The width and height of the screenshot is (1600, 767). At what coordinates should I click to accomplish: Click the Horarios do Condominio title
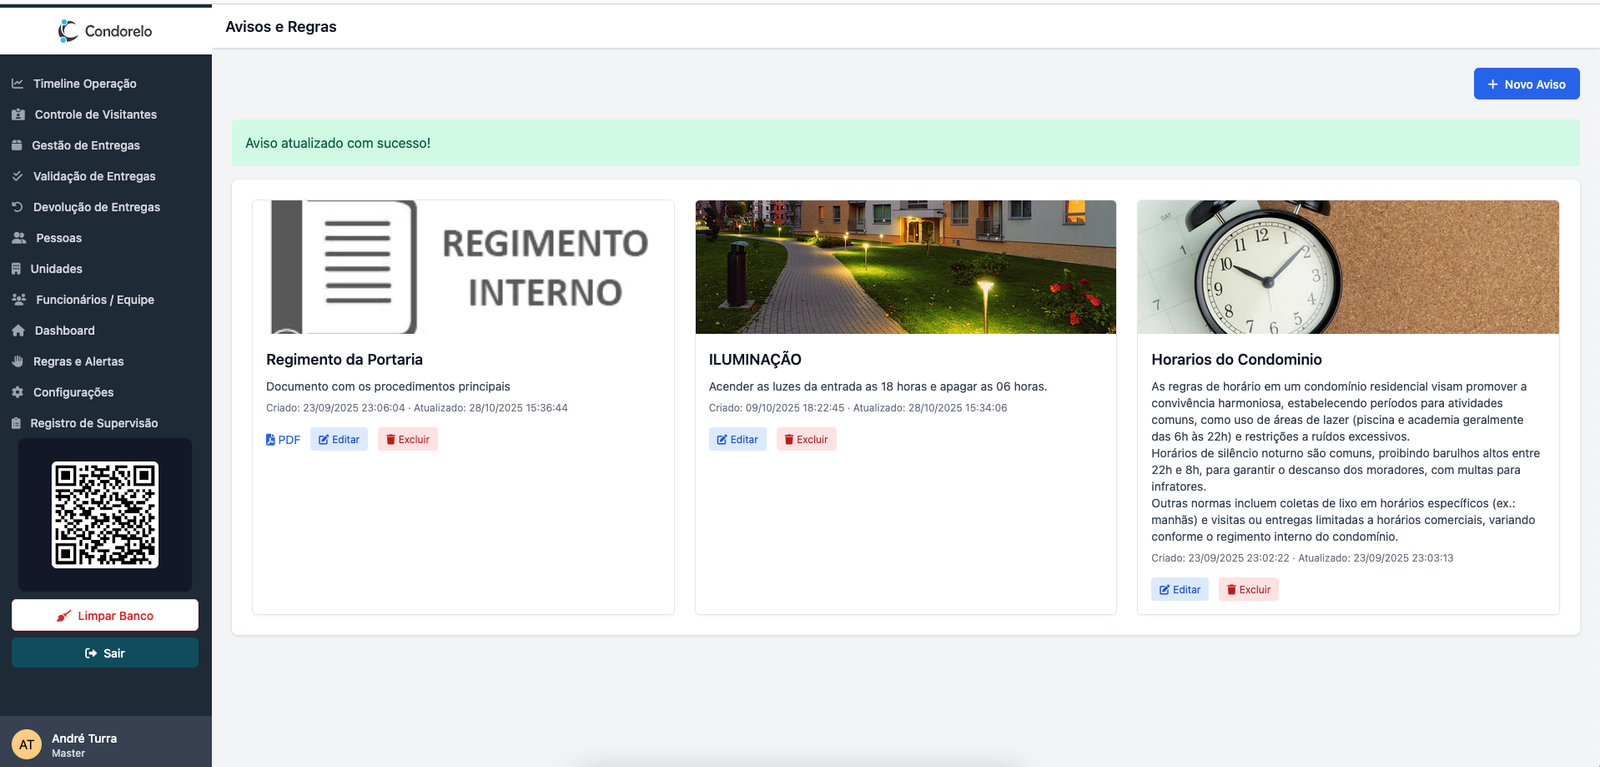[1237, 360]
